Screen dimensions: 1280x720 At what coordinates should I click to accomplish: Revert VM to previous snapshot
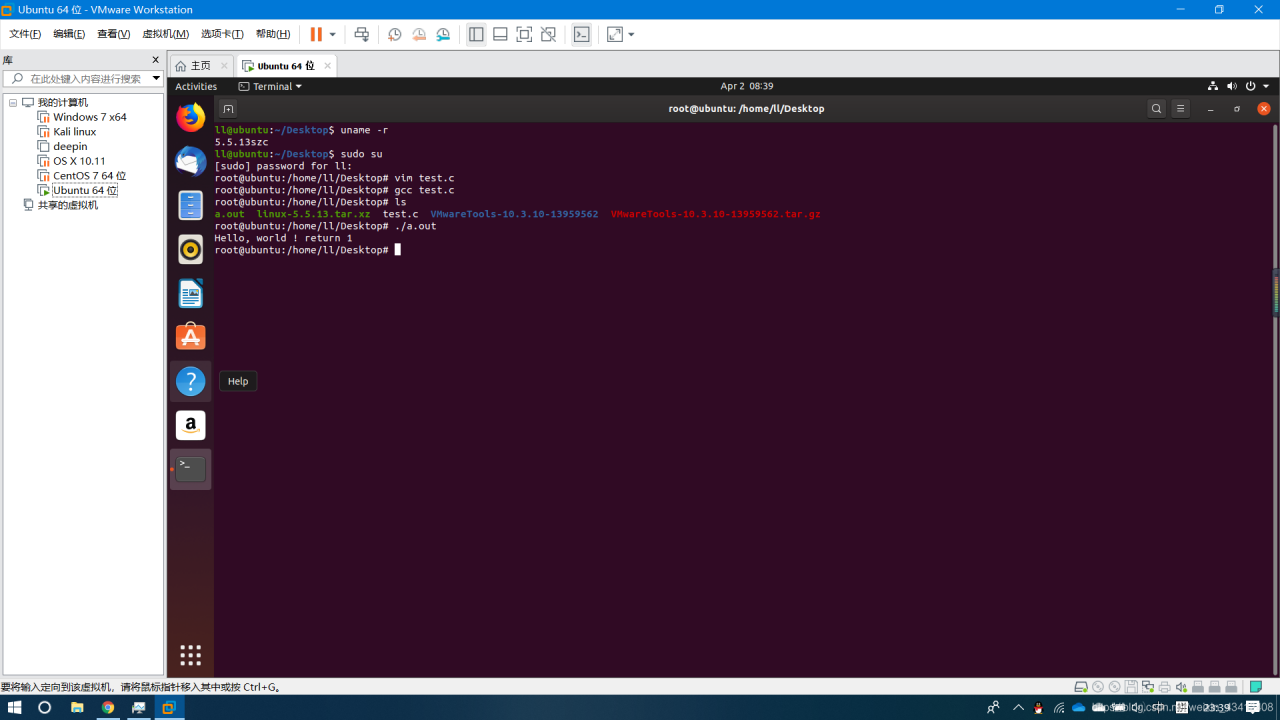(419, 34)
